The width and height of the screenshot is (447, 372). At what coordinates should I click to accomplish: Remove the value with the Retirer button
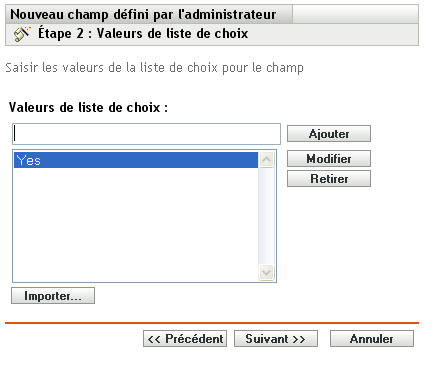[x=329, y=179]
